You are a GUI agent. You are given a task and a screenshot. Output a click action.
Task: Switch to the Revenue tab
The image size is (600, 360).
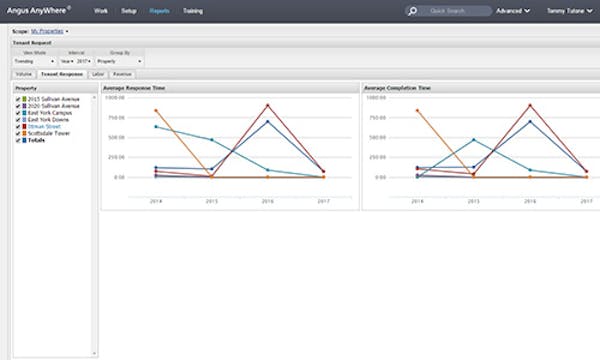[x=122, y=74]
